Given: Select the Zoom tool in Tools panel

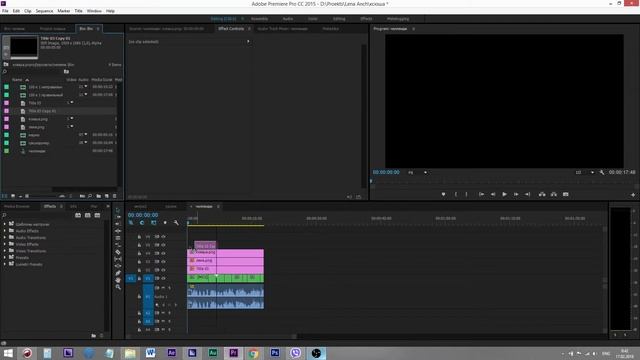Looking at the screenshot, I should [x=118, y=287].
